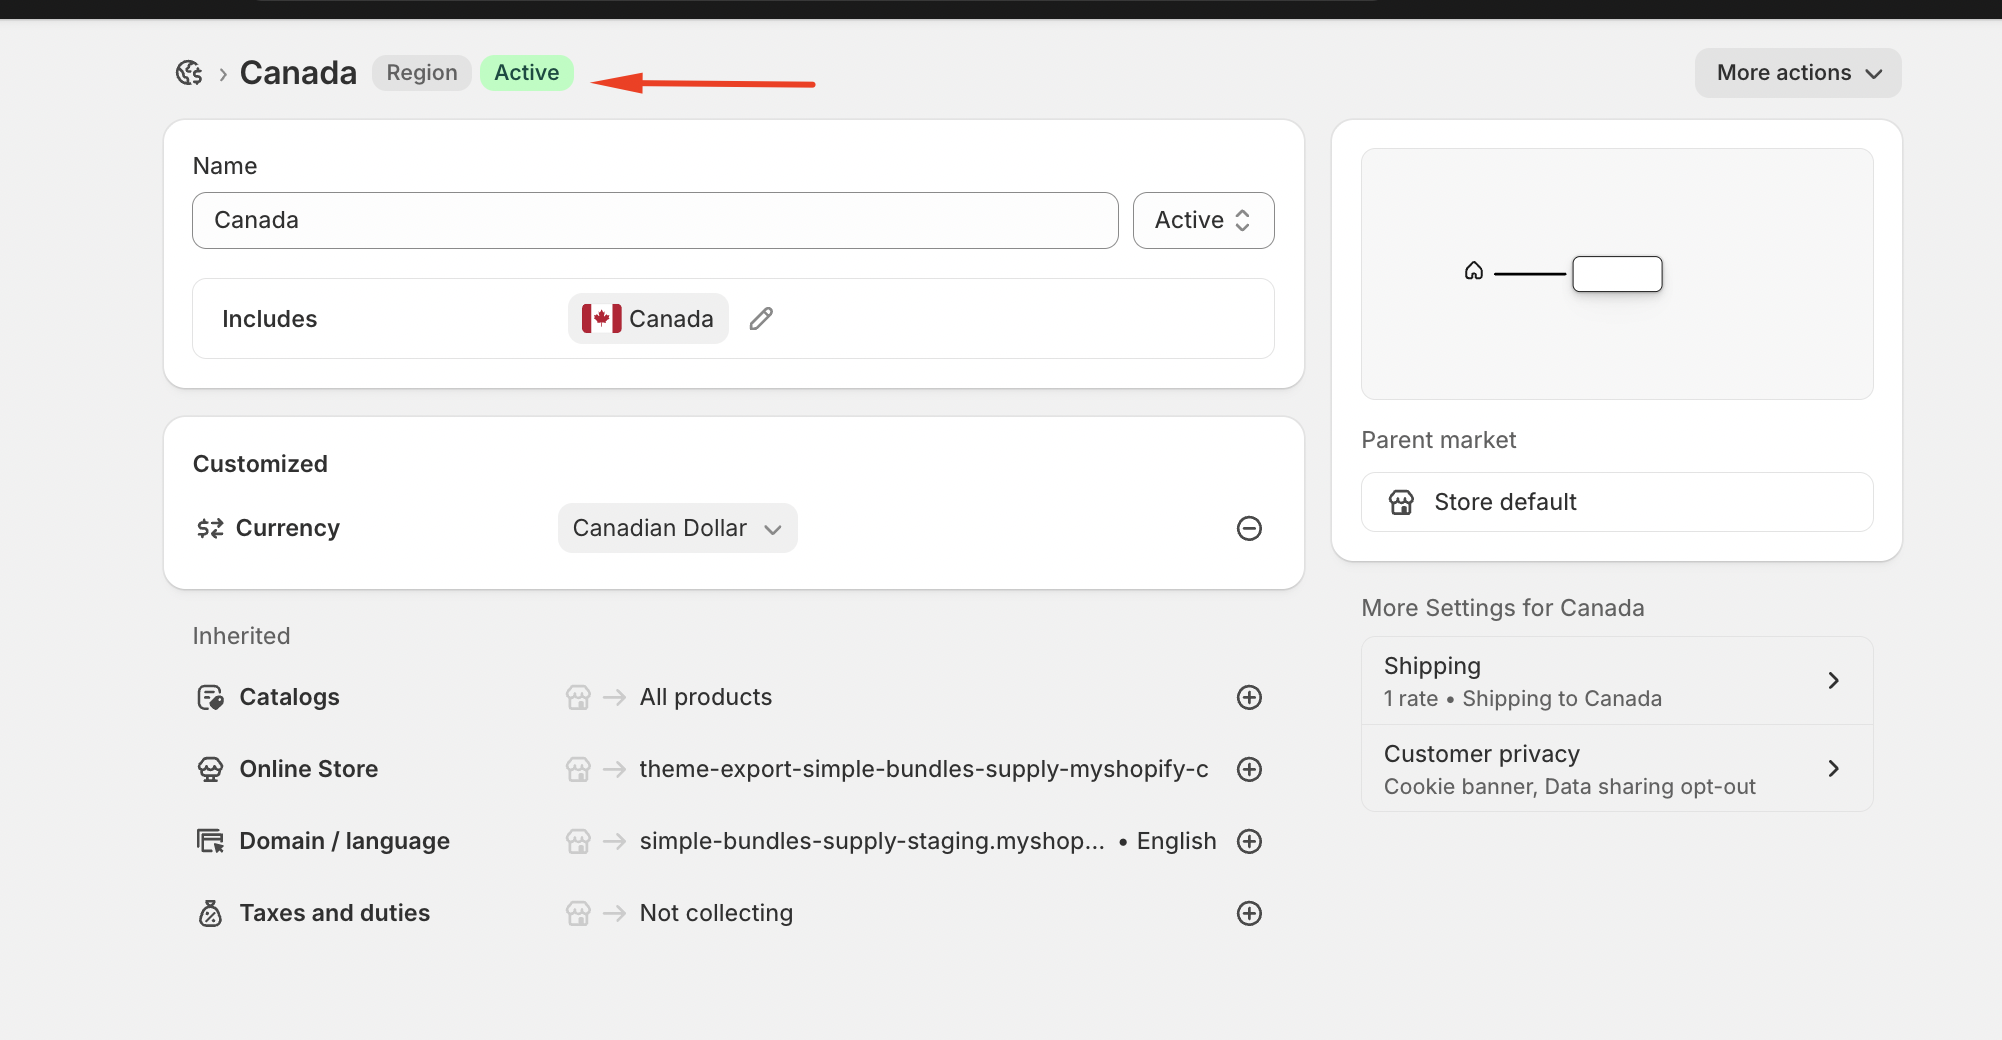
Task: Click the pencil icon to edit included regions
Action: click(761, 319)
